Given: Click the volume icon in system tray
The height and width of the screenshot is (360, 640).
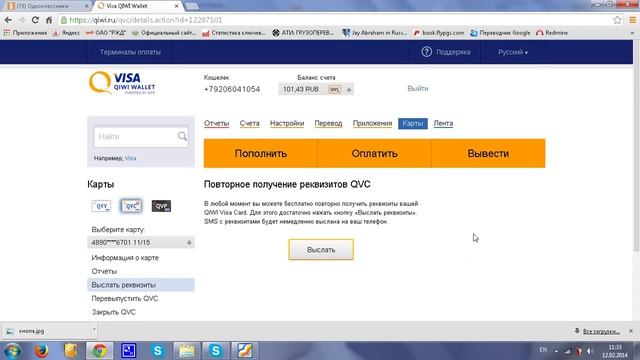Looking at the screenshot, I should coord(589,351).
